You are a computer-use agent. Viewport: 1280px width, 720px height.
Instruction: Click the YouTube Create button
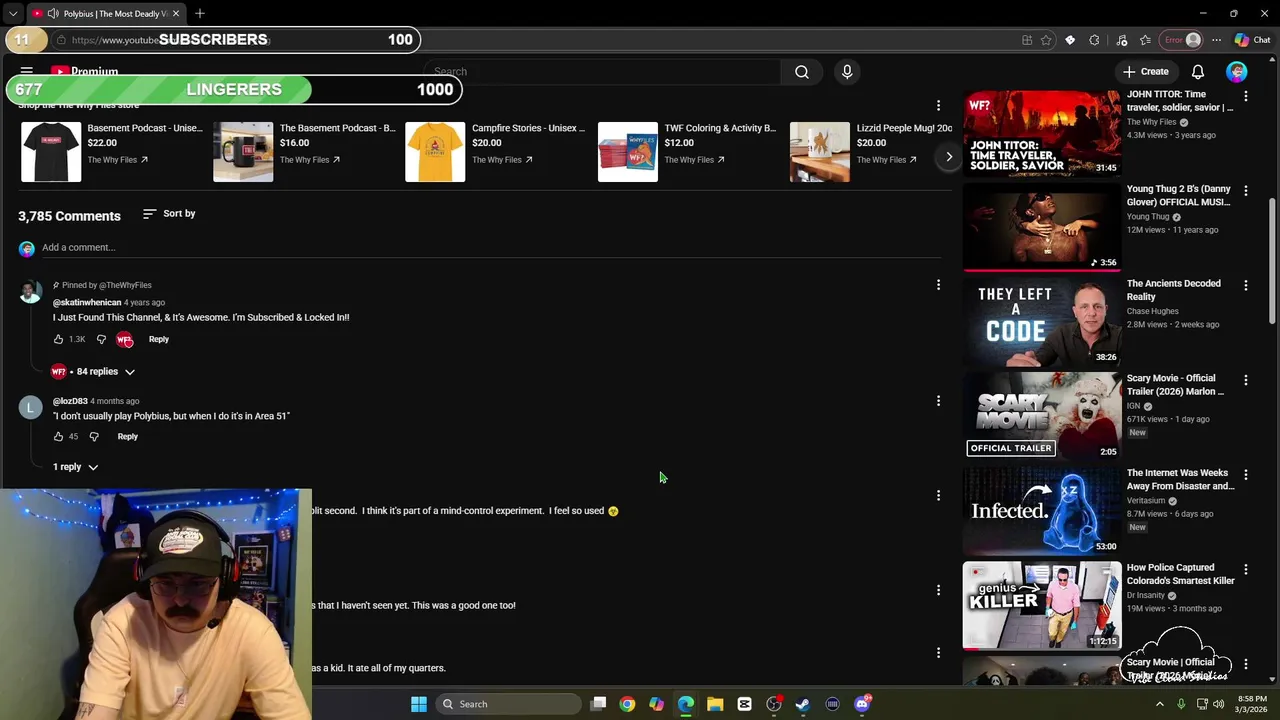pyautogui.click(x=1146, y=72)
